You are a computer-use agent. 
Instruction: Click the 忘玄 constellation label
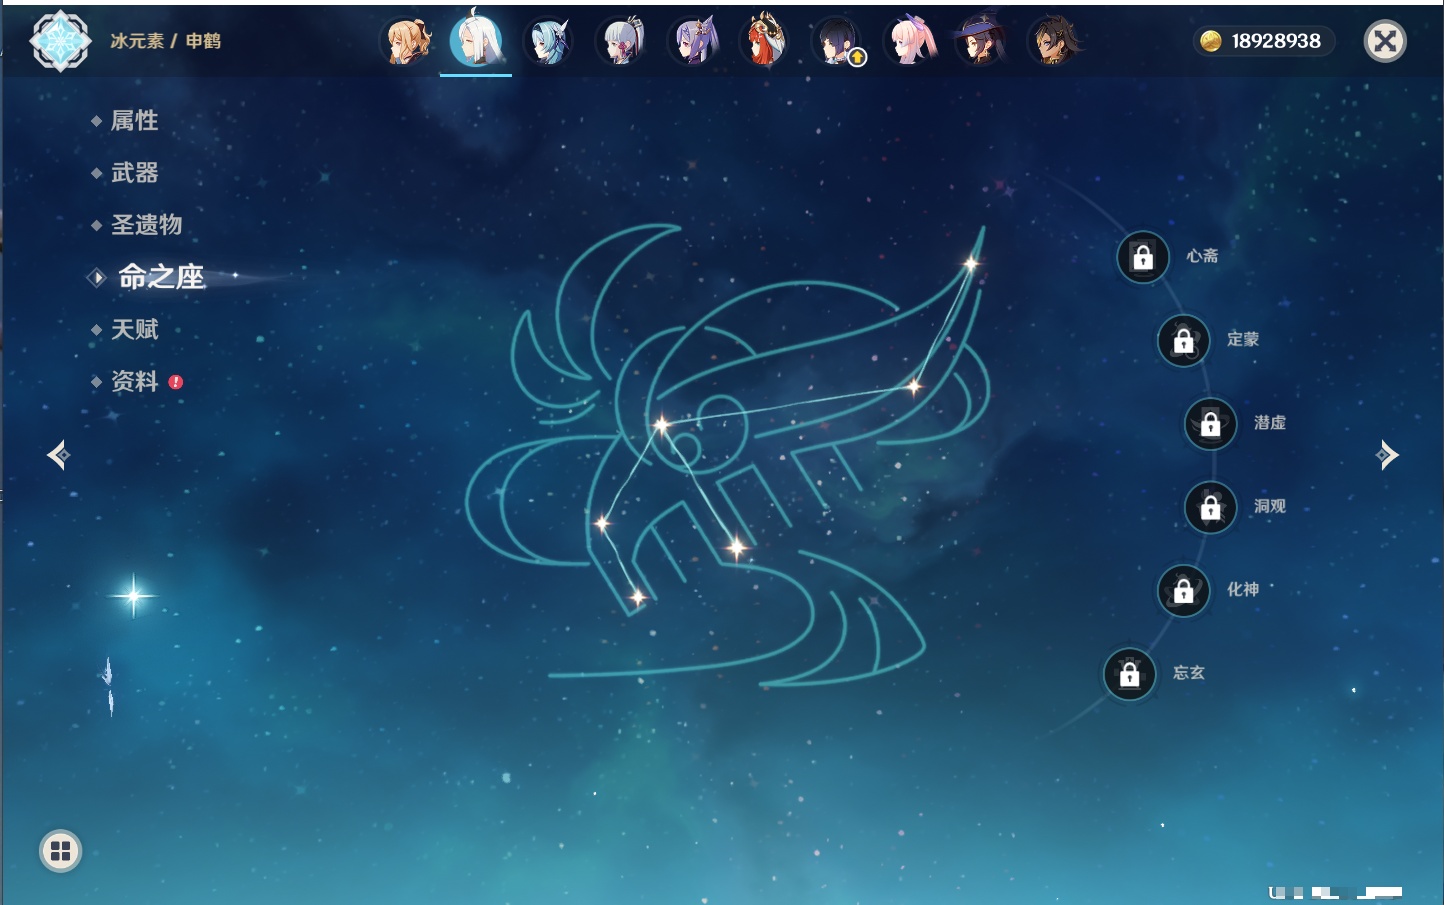(1189, 673)
